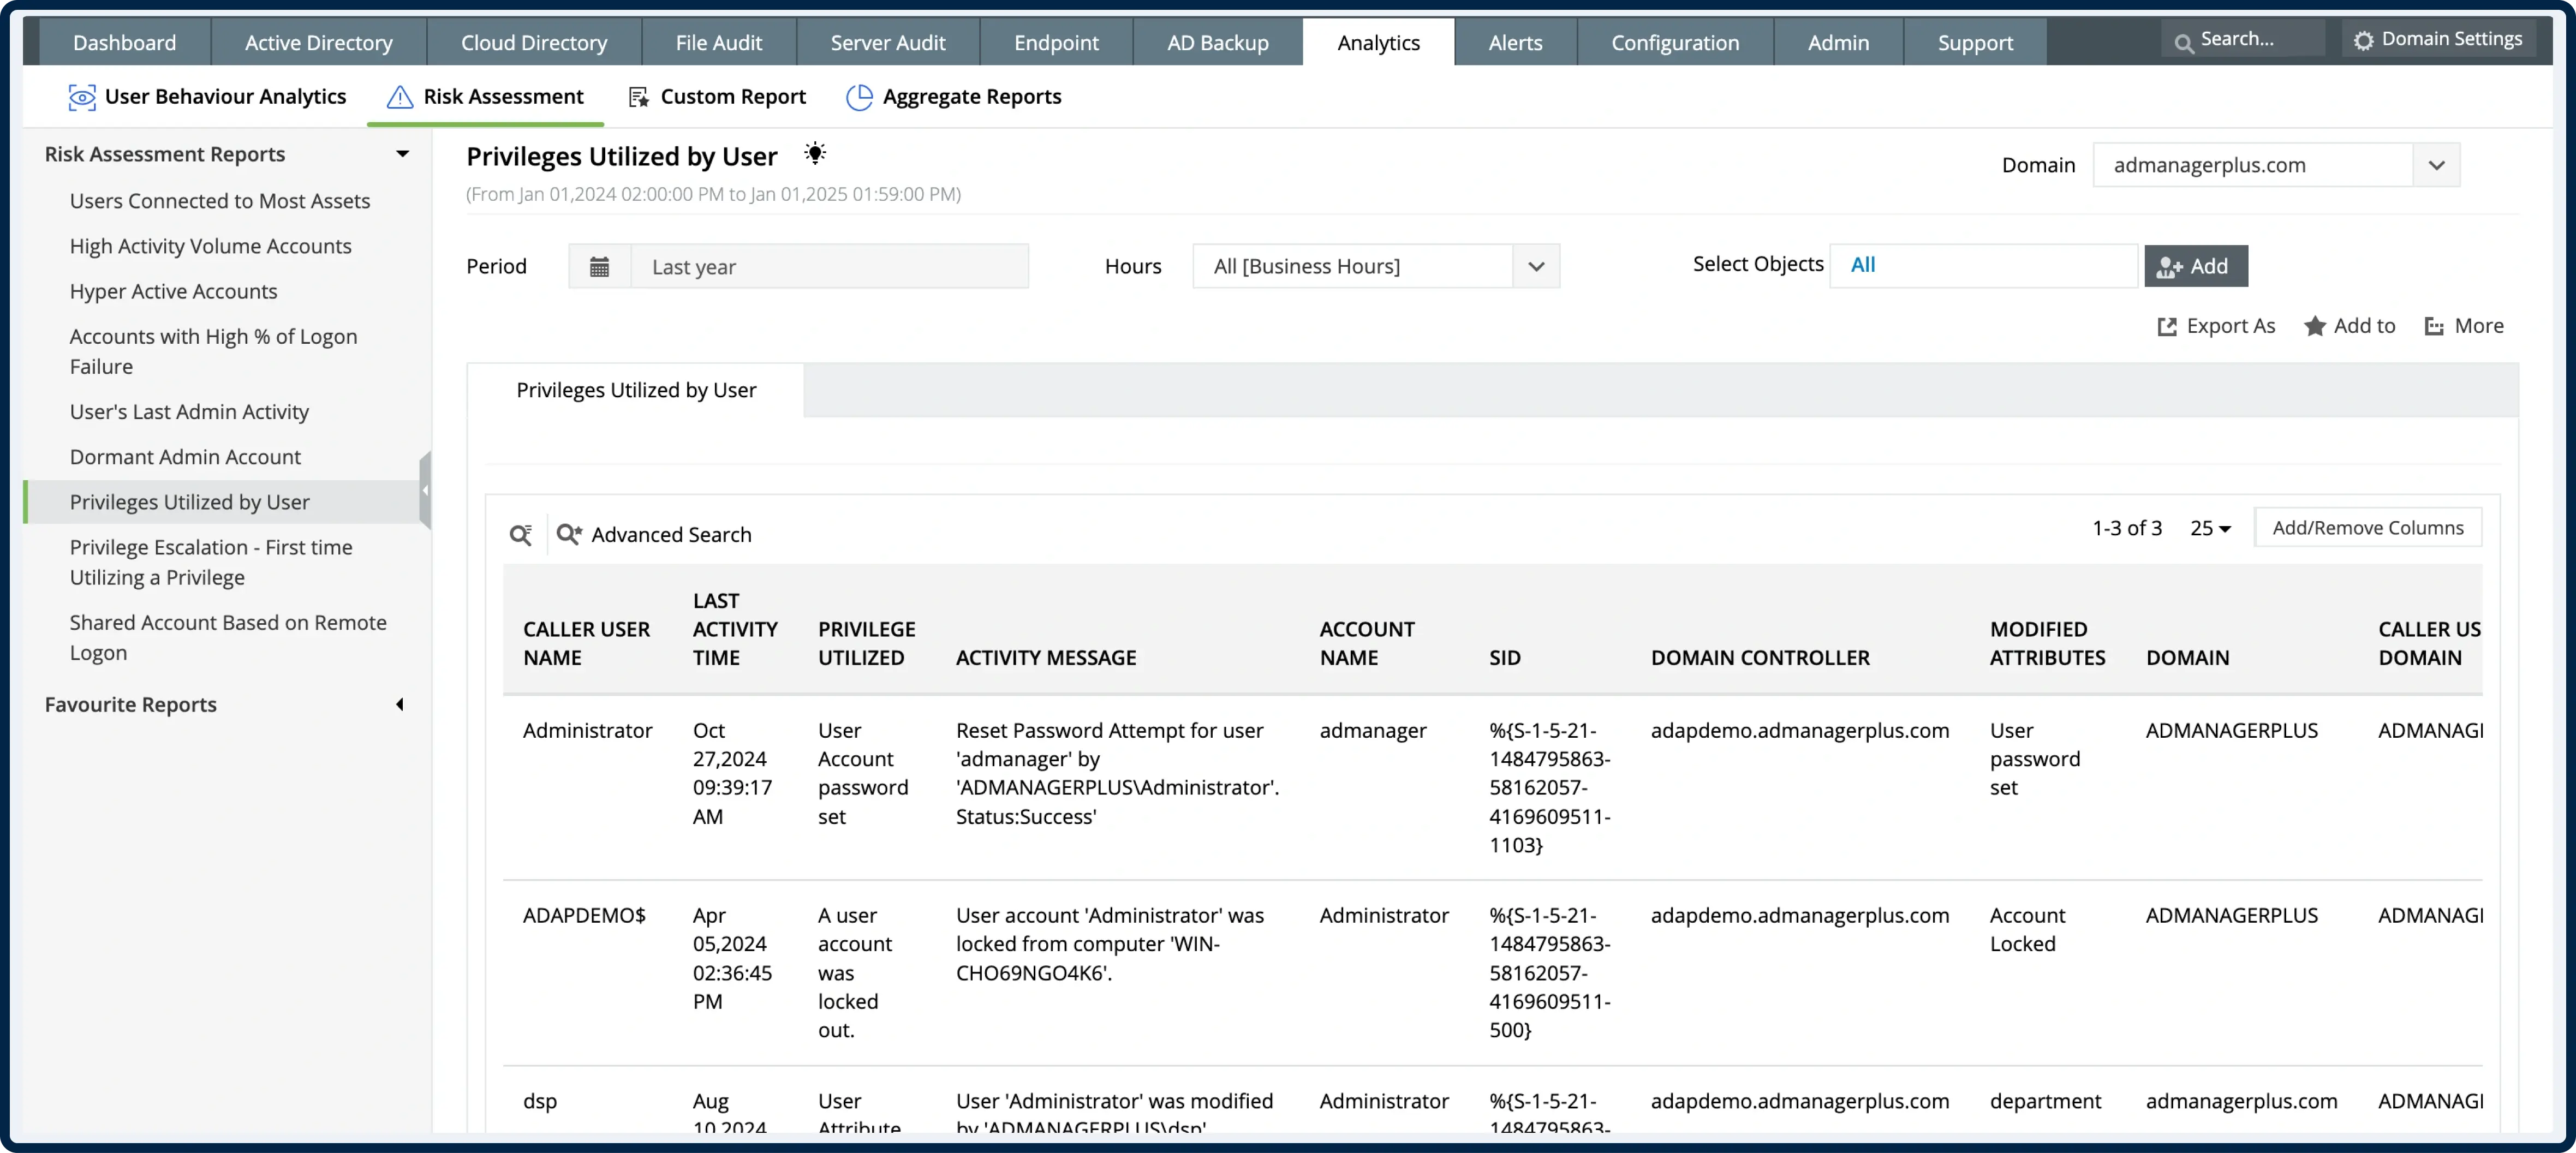Collapse the Risk Assessment Reports section
The height and width of the screenshot is (1153, 2576).
tap(403, 154)
